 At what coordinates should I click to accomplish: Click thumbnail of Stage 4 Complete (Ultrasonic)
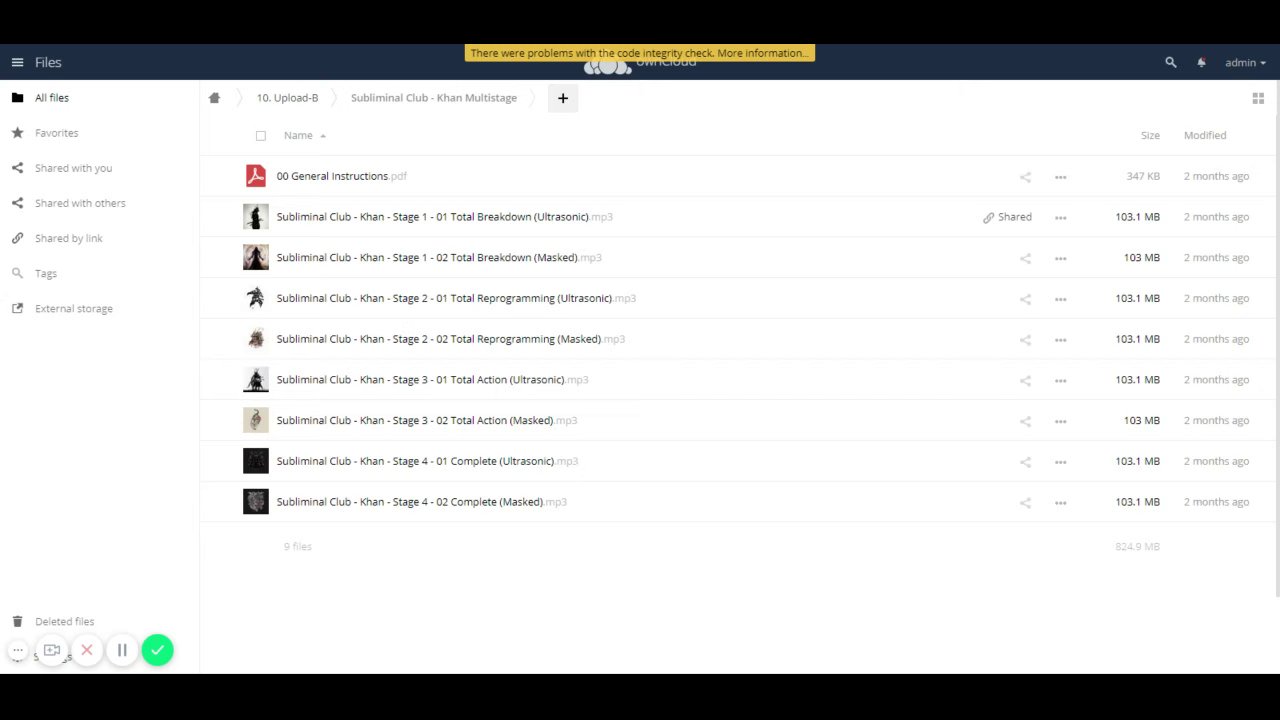pyautogui.click(x=256, y=461)
